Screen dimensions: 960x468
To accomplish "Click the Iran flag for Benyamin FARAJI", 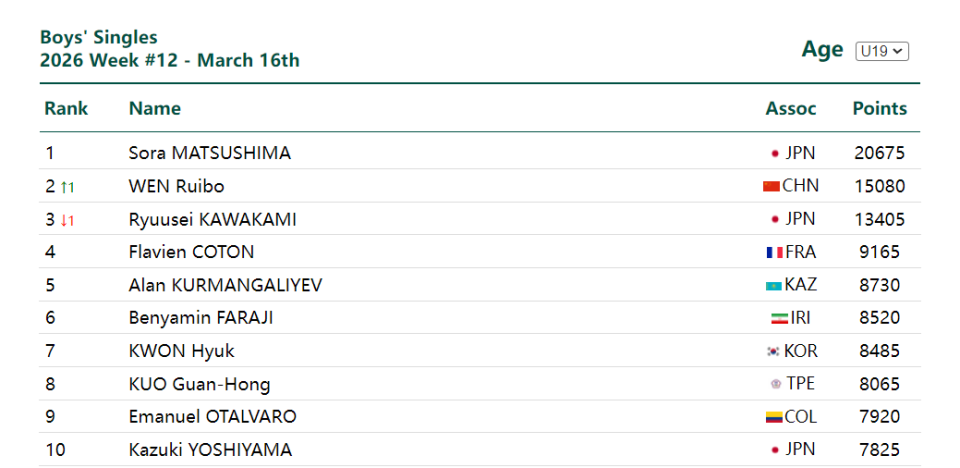I will (x=779, y=319).
